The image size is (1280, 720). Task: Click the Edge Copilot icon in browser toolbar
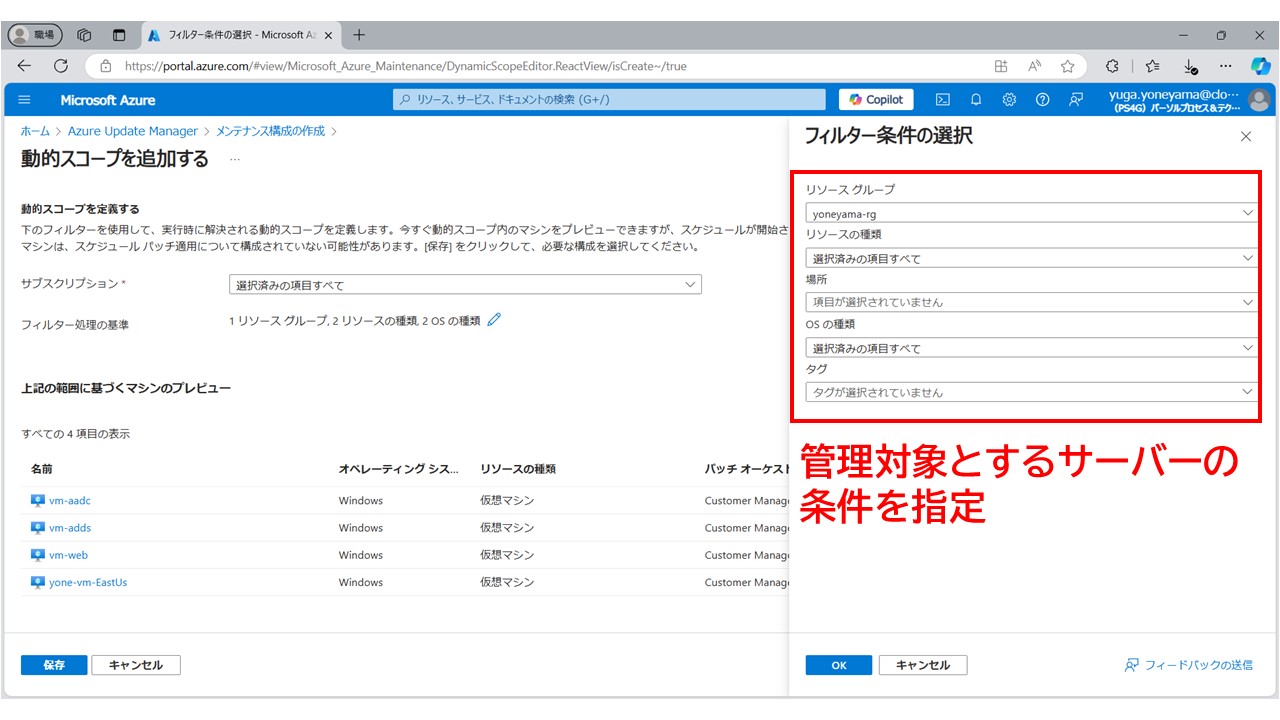tap(1258, 66)
